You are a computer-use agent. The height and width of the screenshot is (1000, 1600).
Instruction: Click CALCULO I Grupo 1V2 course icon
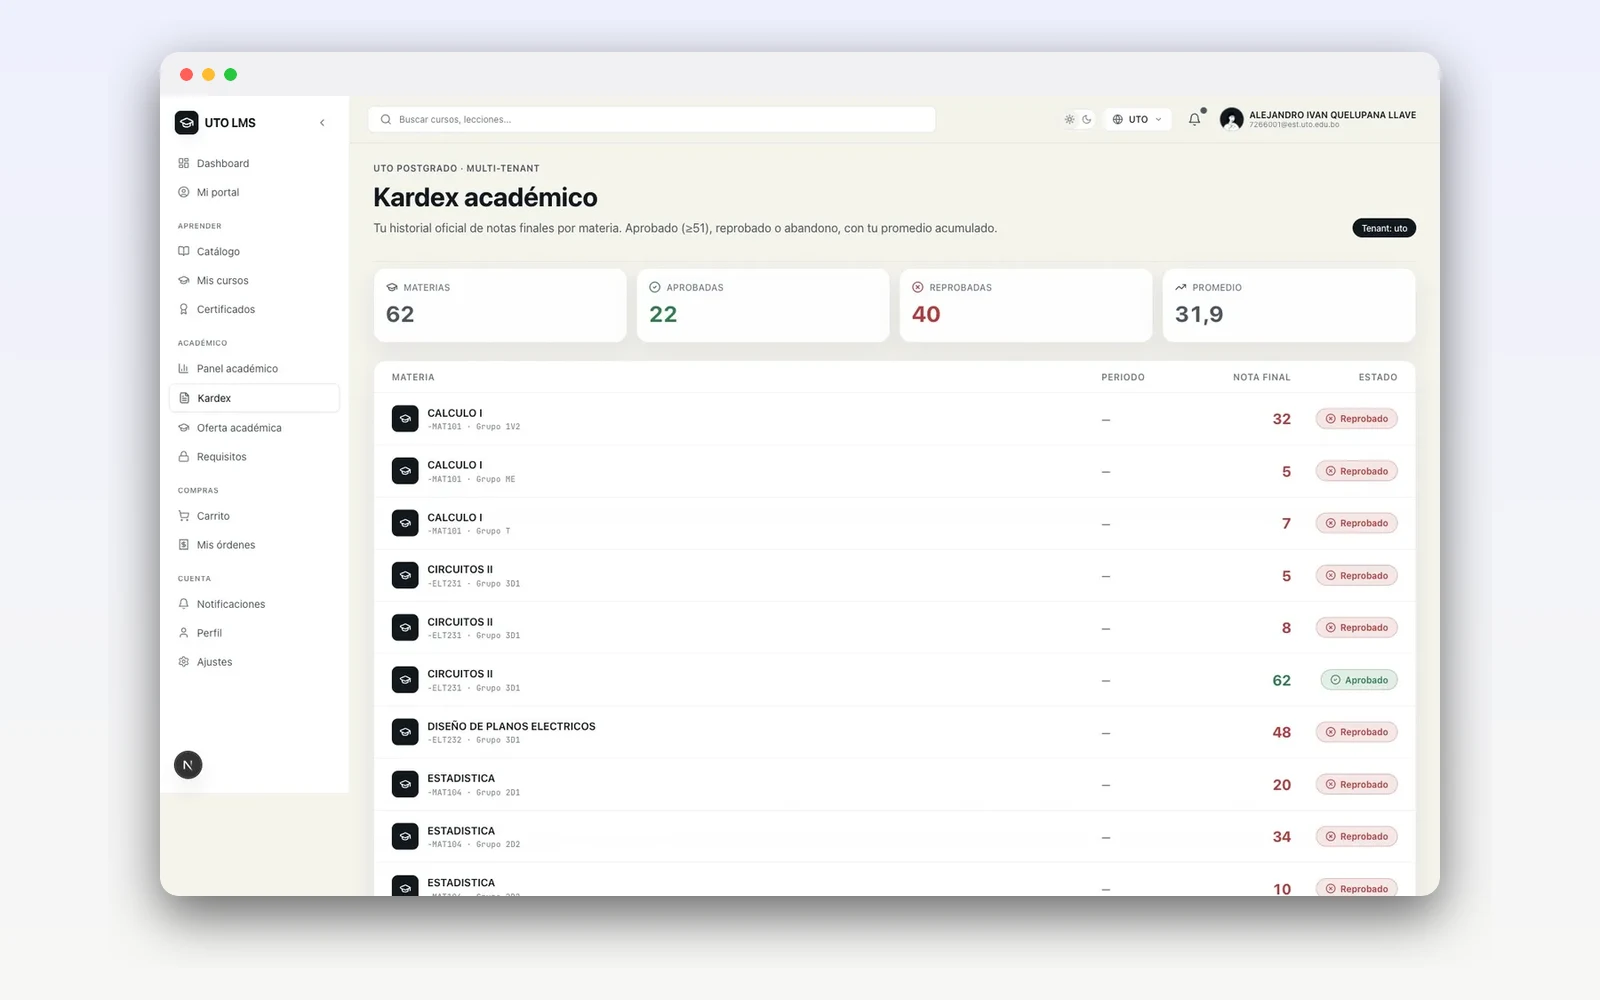(405, 419)
